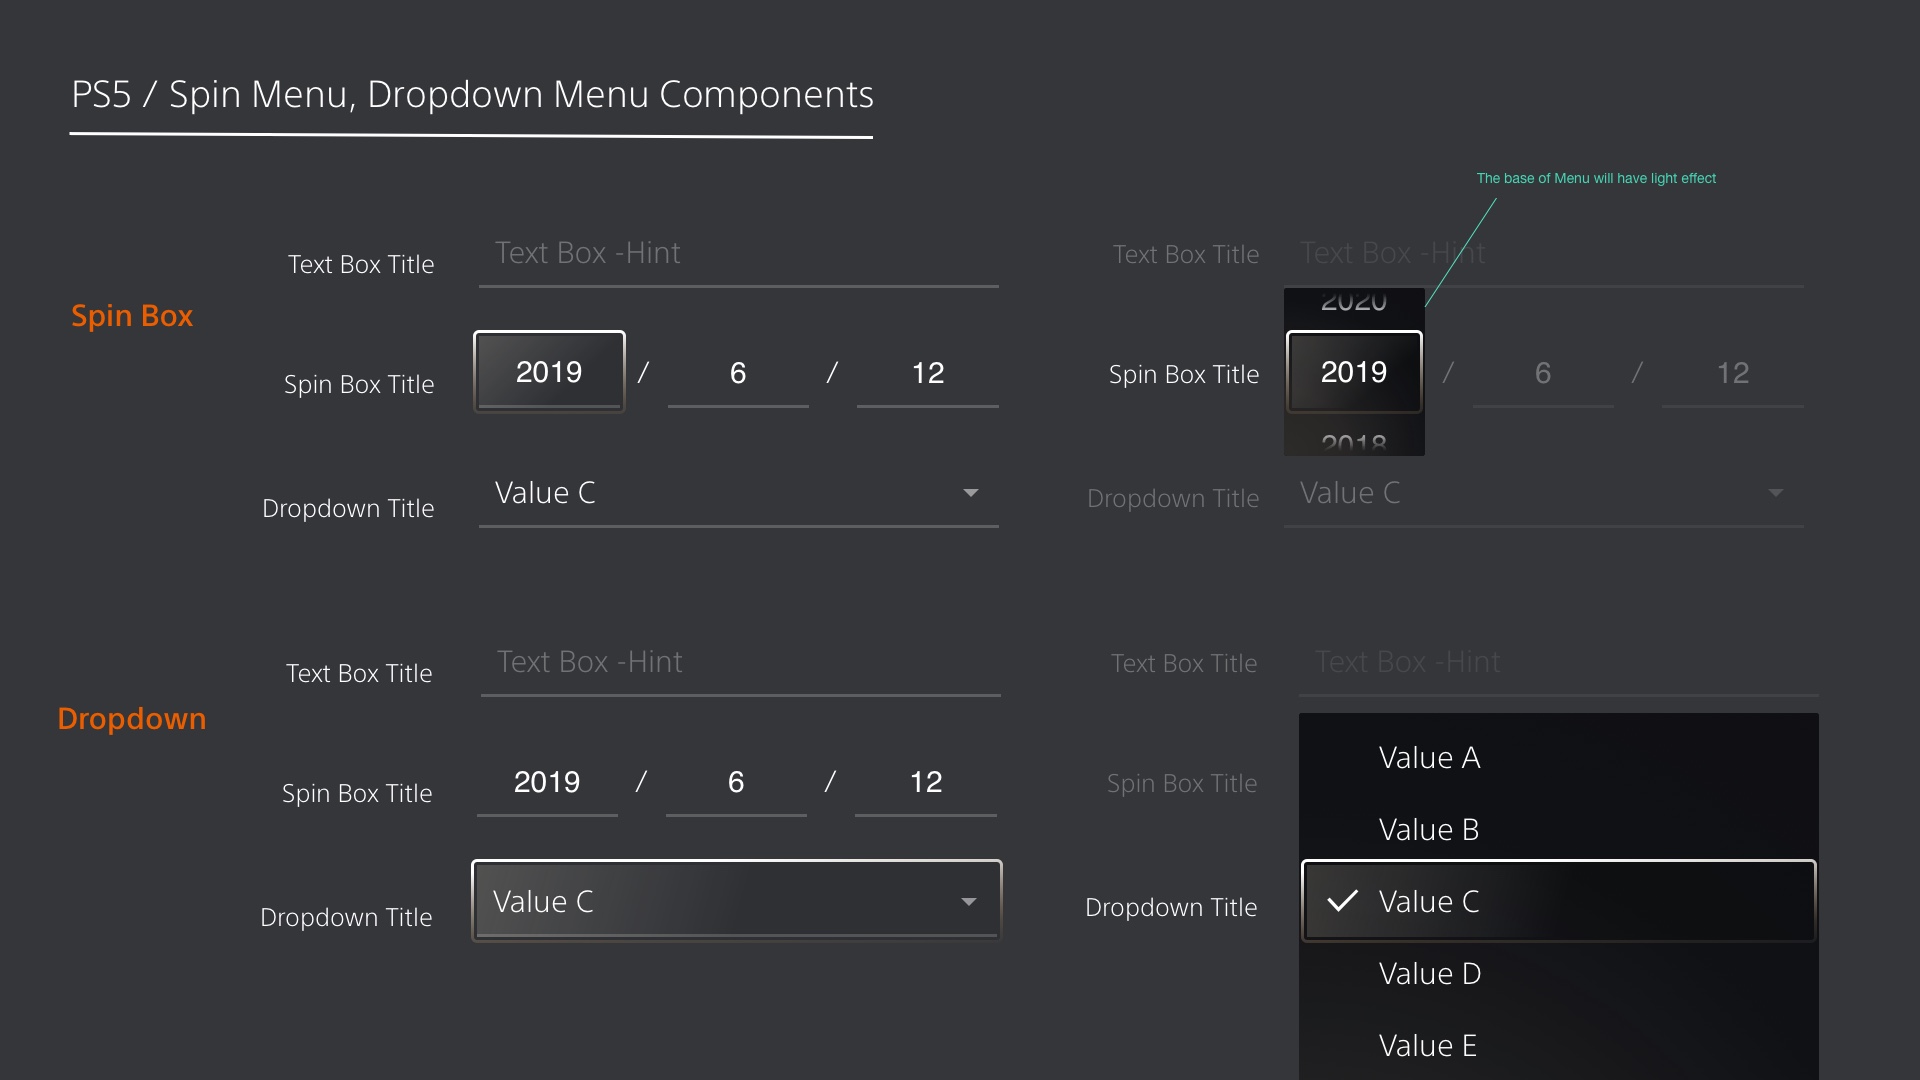Image resolution: width=1920 pixels, height=1080 pixels.
Task: Select the focused 2019 year spin box
Action: coord(549,372)
